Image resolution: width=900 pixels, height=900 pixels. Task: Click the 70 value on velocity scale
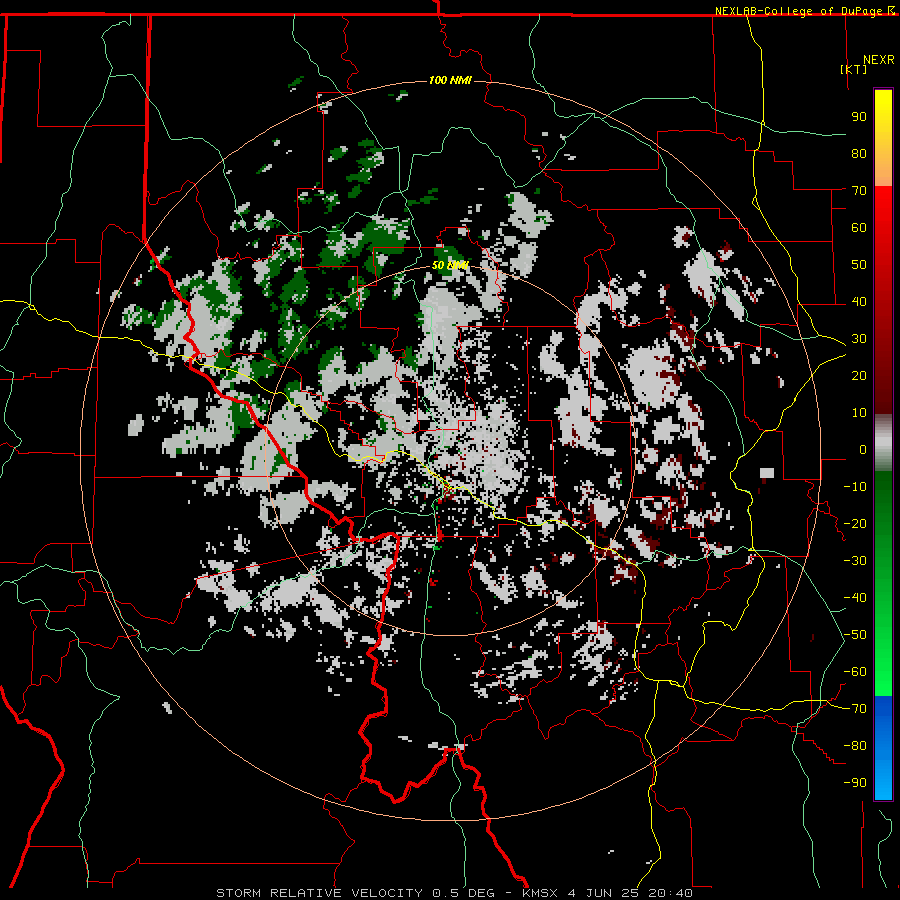pyautogui.click(x=859, y=191)
